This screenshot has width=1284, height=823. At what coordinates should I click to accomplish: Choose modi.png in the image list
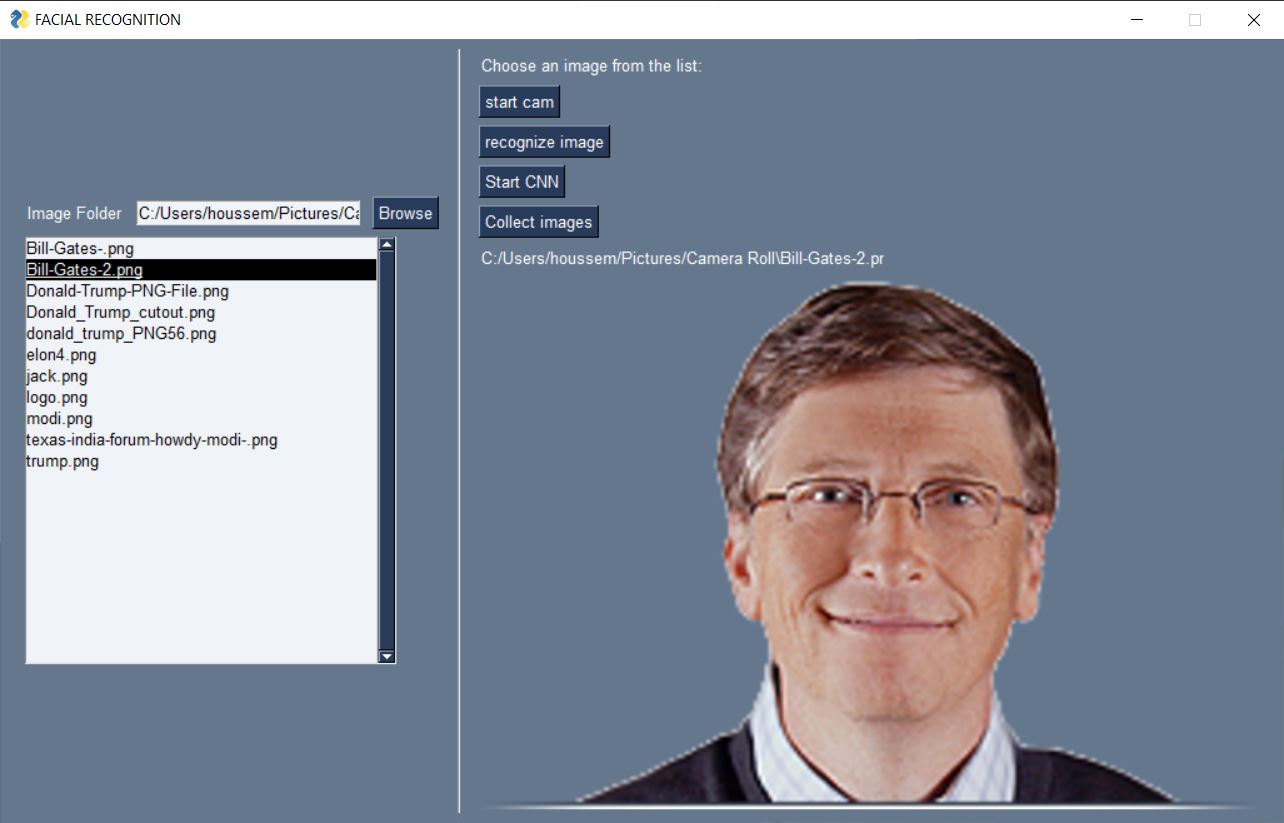[60, 418]
